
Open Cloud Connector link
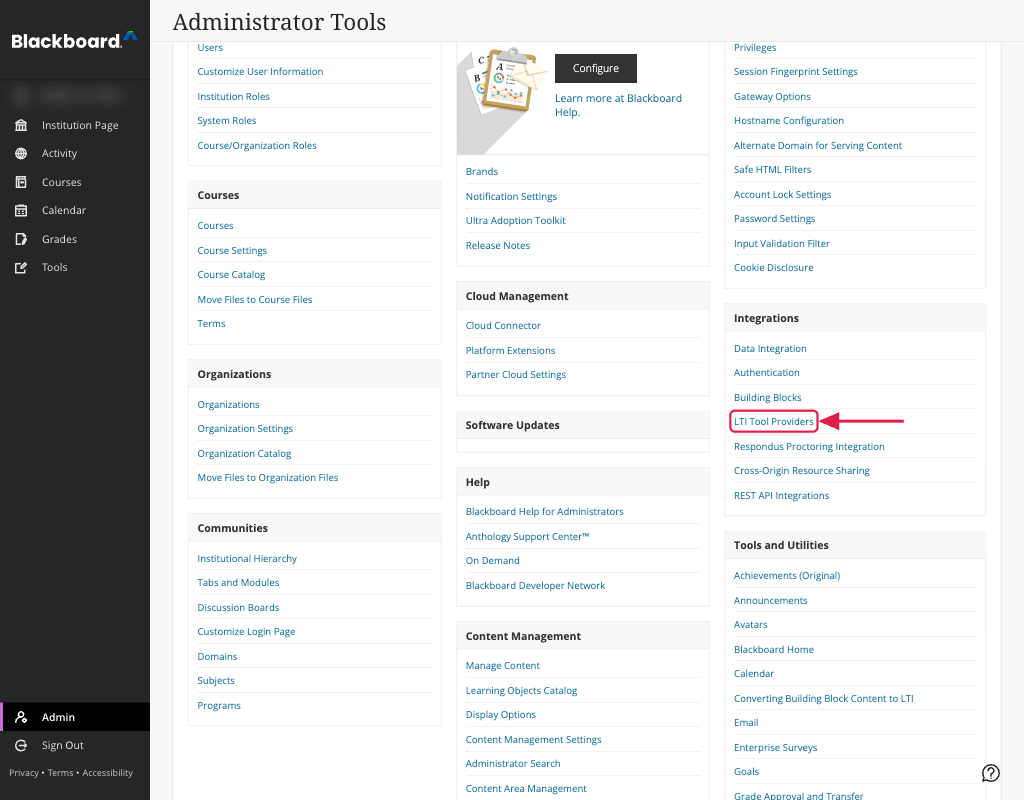[503, 326]
